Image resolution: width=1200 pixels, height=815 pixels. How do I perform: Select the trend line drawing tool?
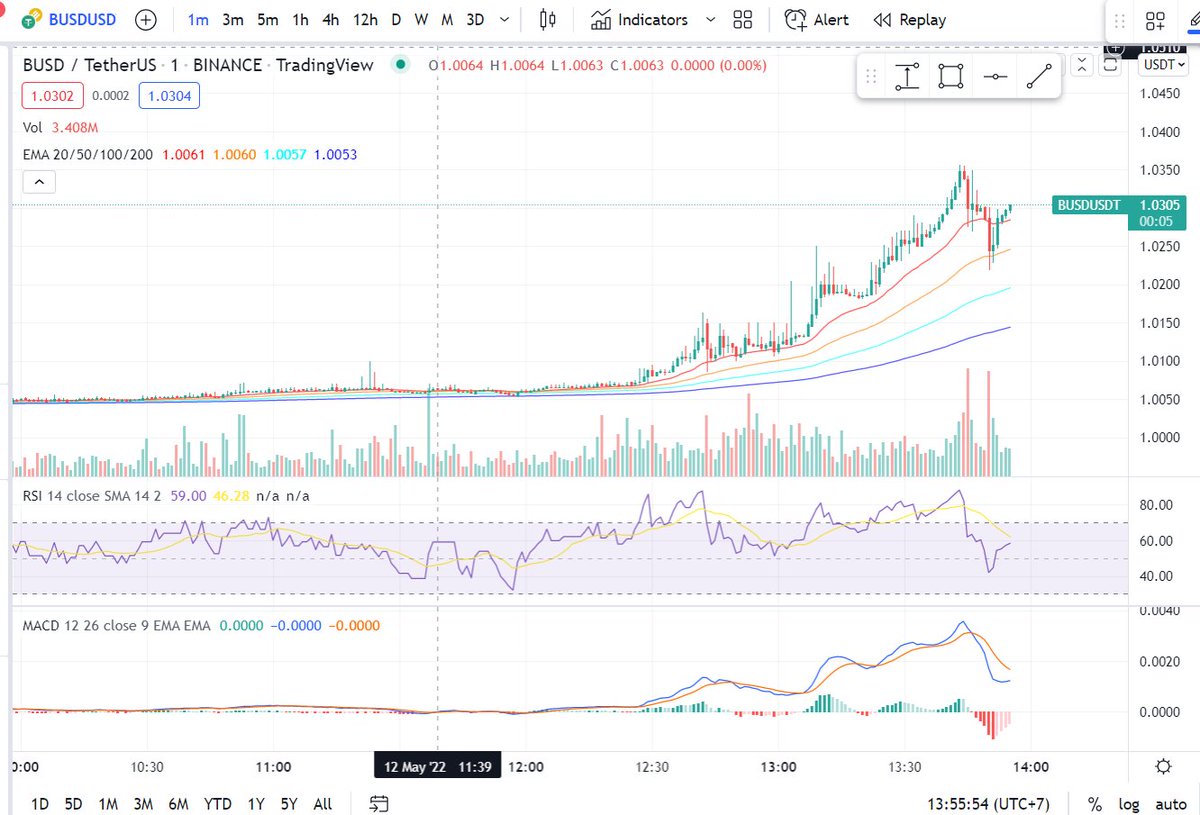tap(1039, 76)
